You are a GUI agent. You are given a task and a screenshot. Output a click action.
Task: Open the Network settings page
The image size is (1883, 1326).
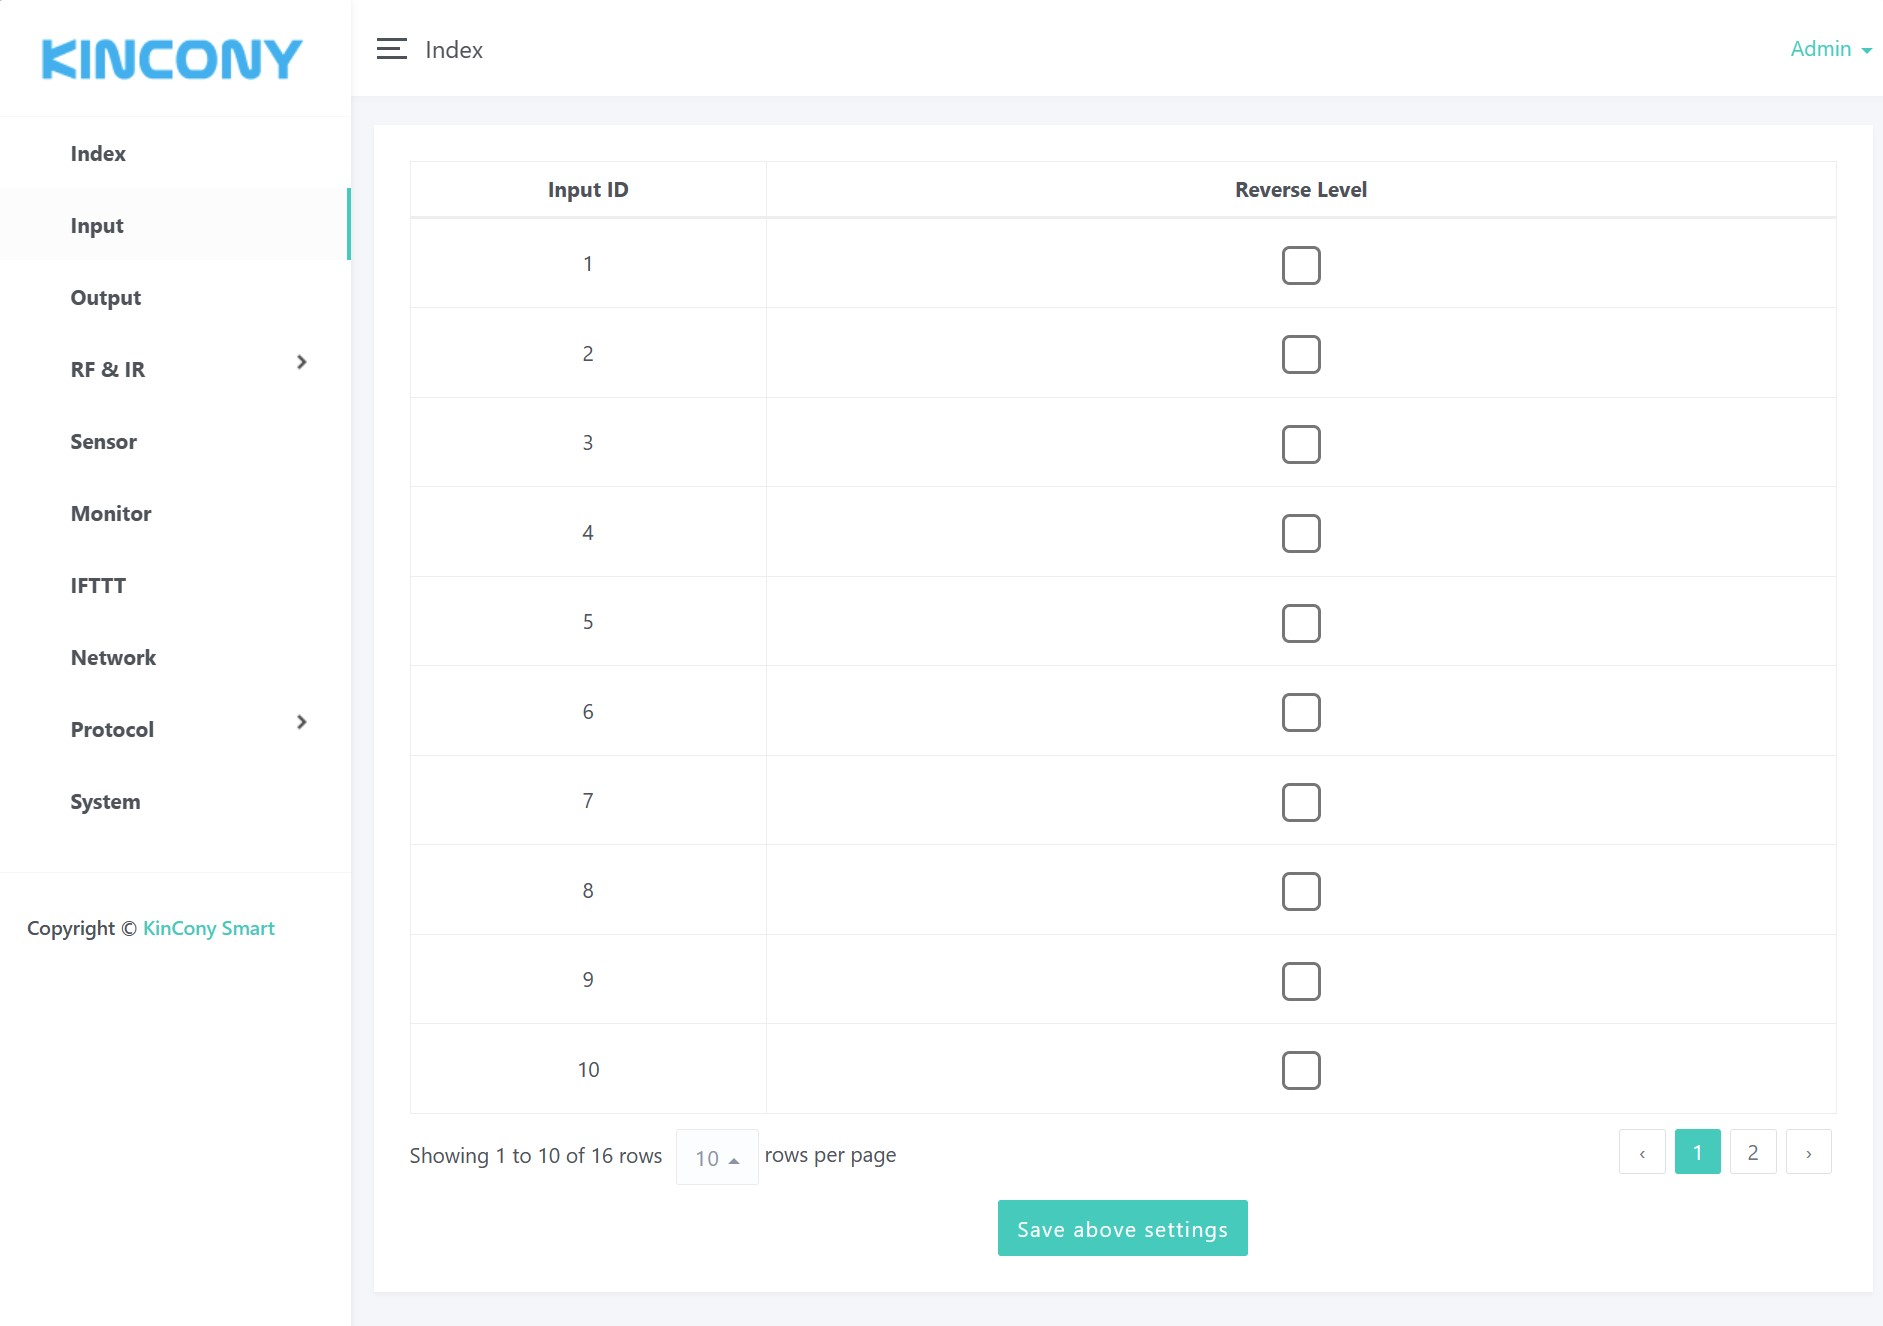pos(114,658)
